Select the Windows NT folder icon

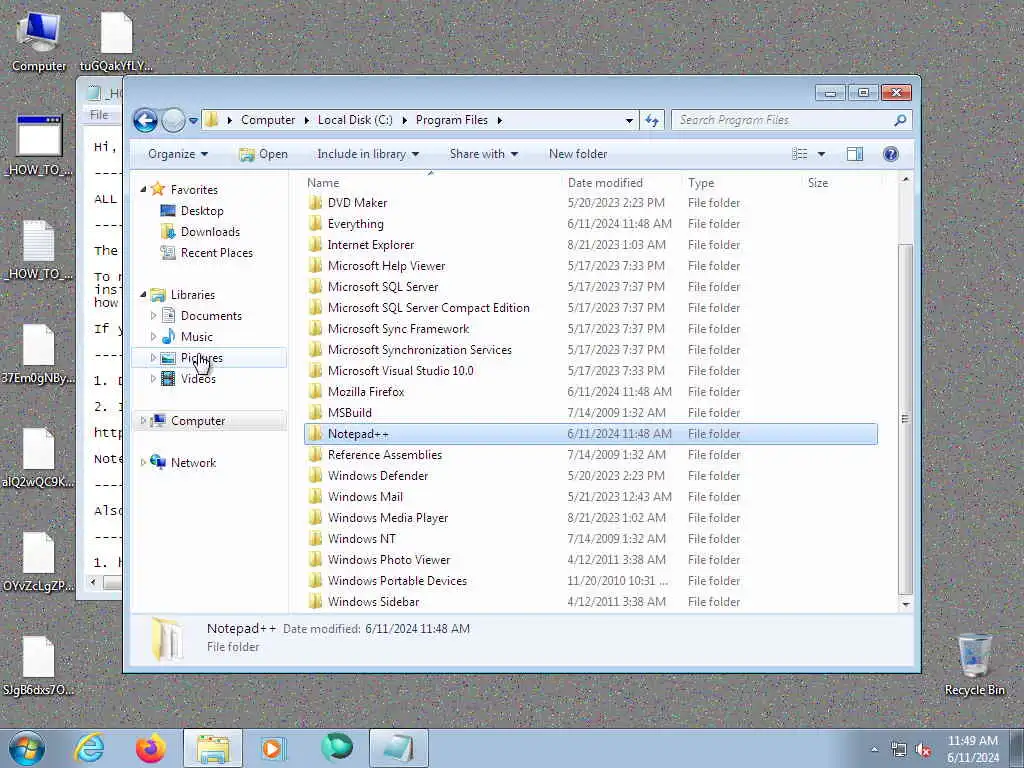[x=315, y=539]
